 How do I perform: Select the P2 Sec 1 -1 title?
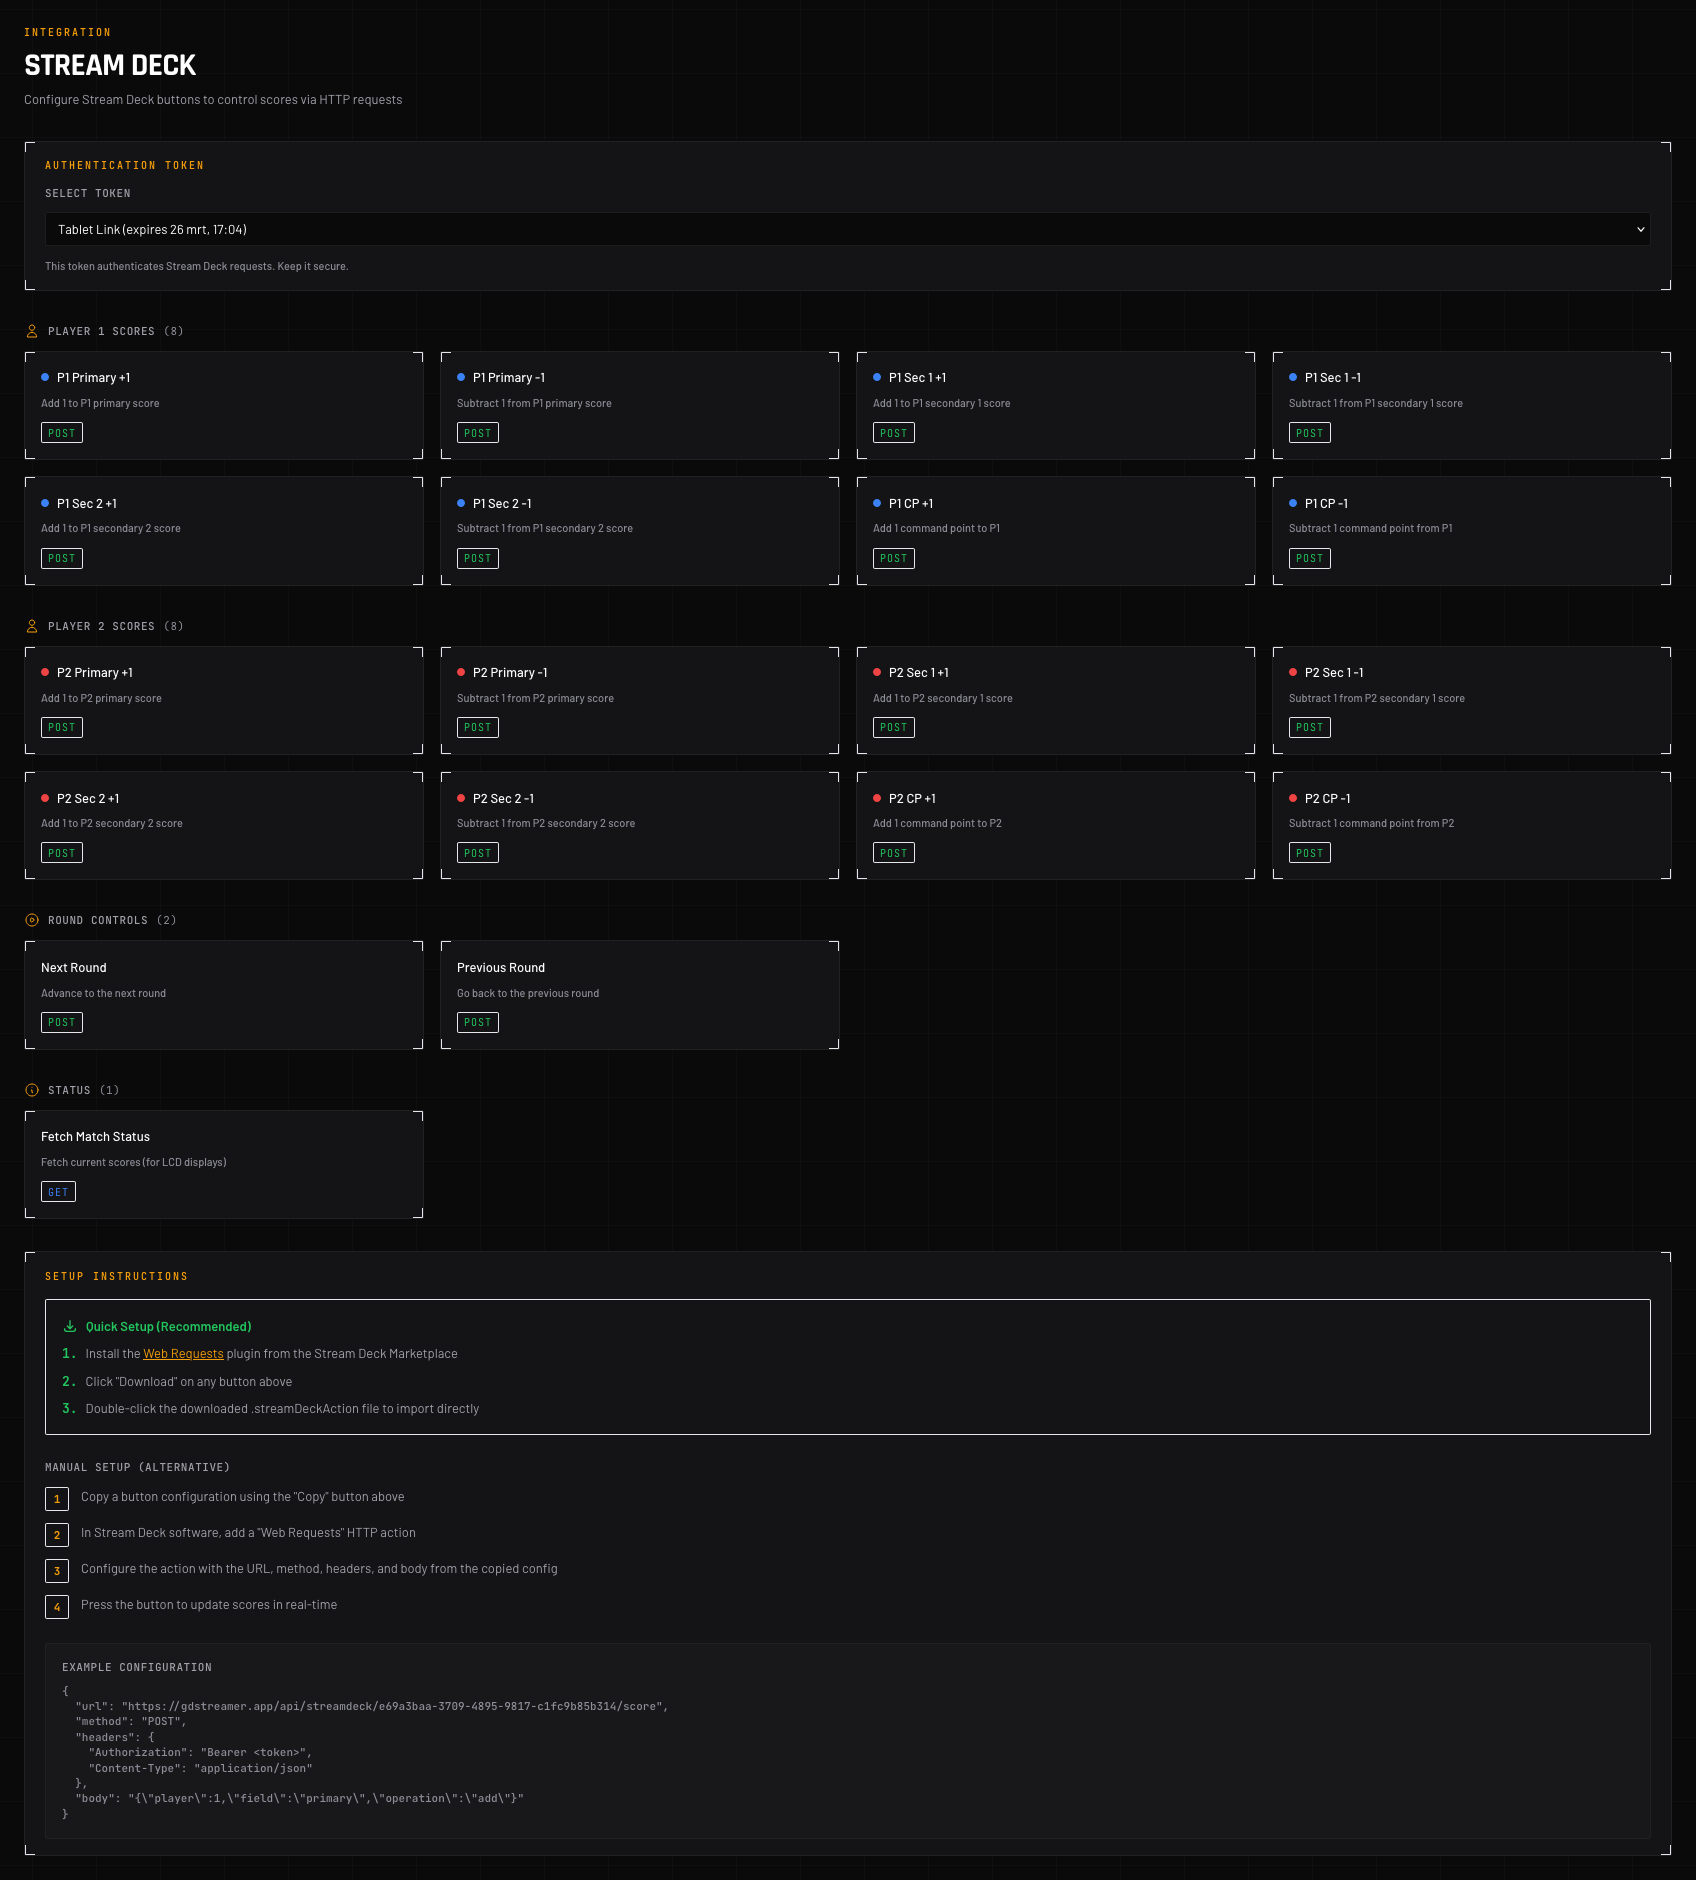(x=1335, y=673)
